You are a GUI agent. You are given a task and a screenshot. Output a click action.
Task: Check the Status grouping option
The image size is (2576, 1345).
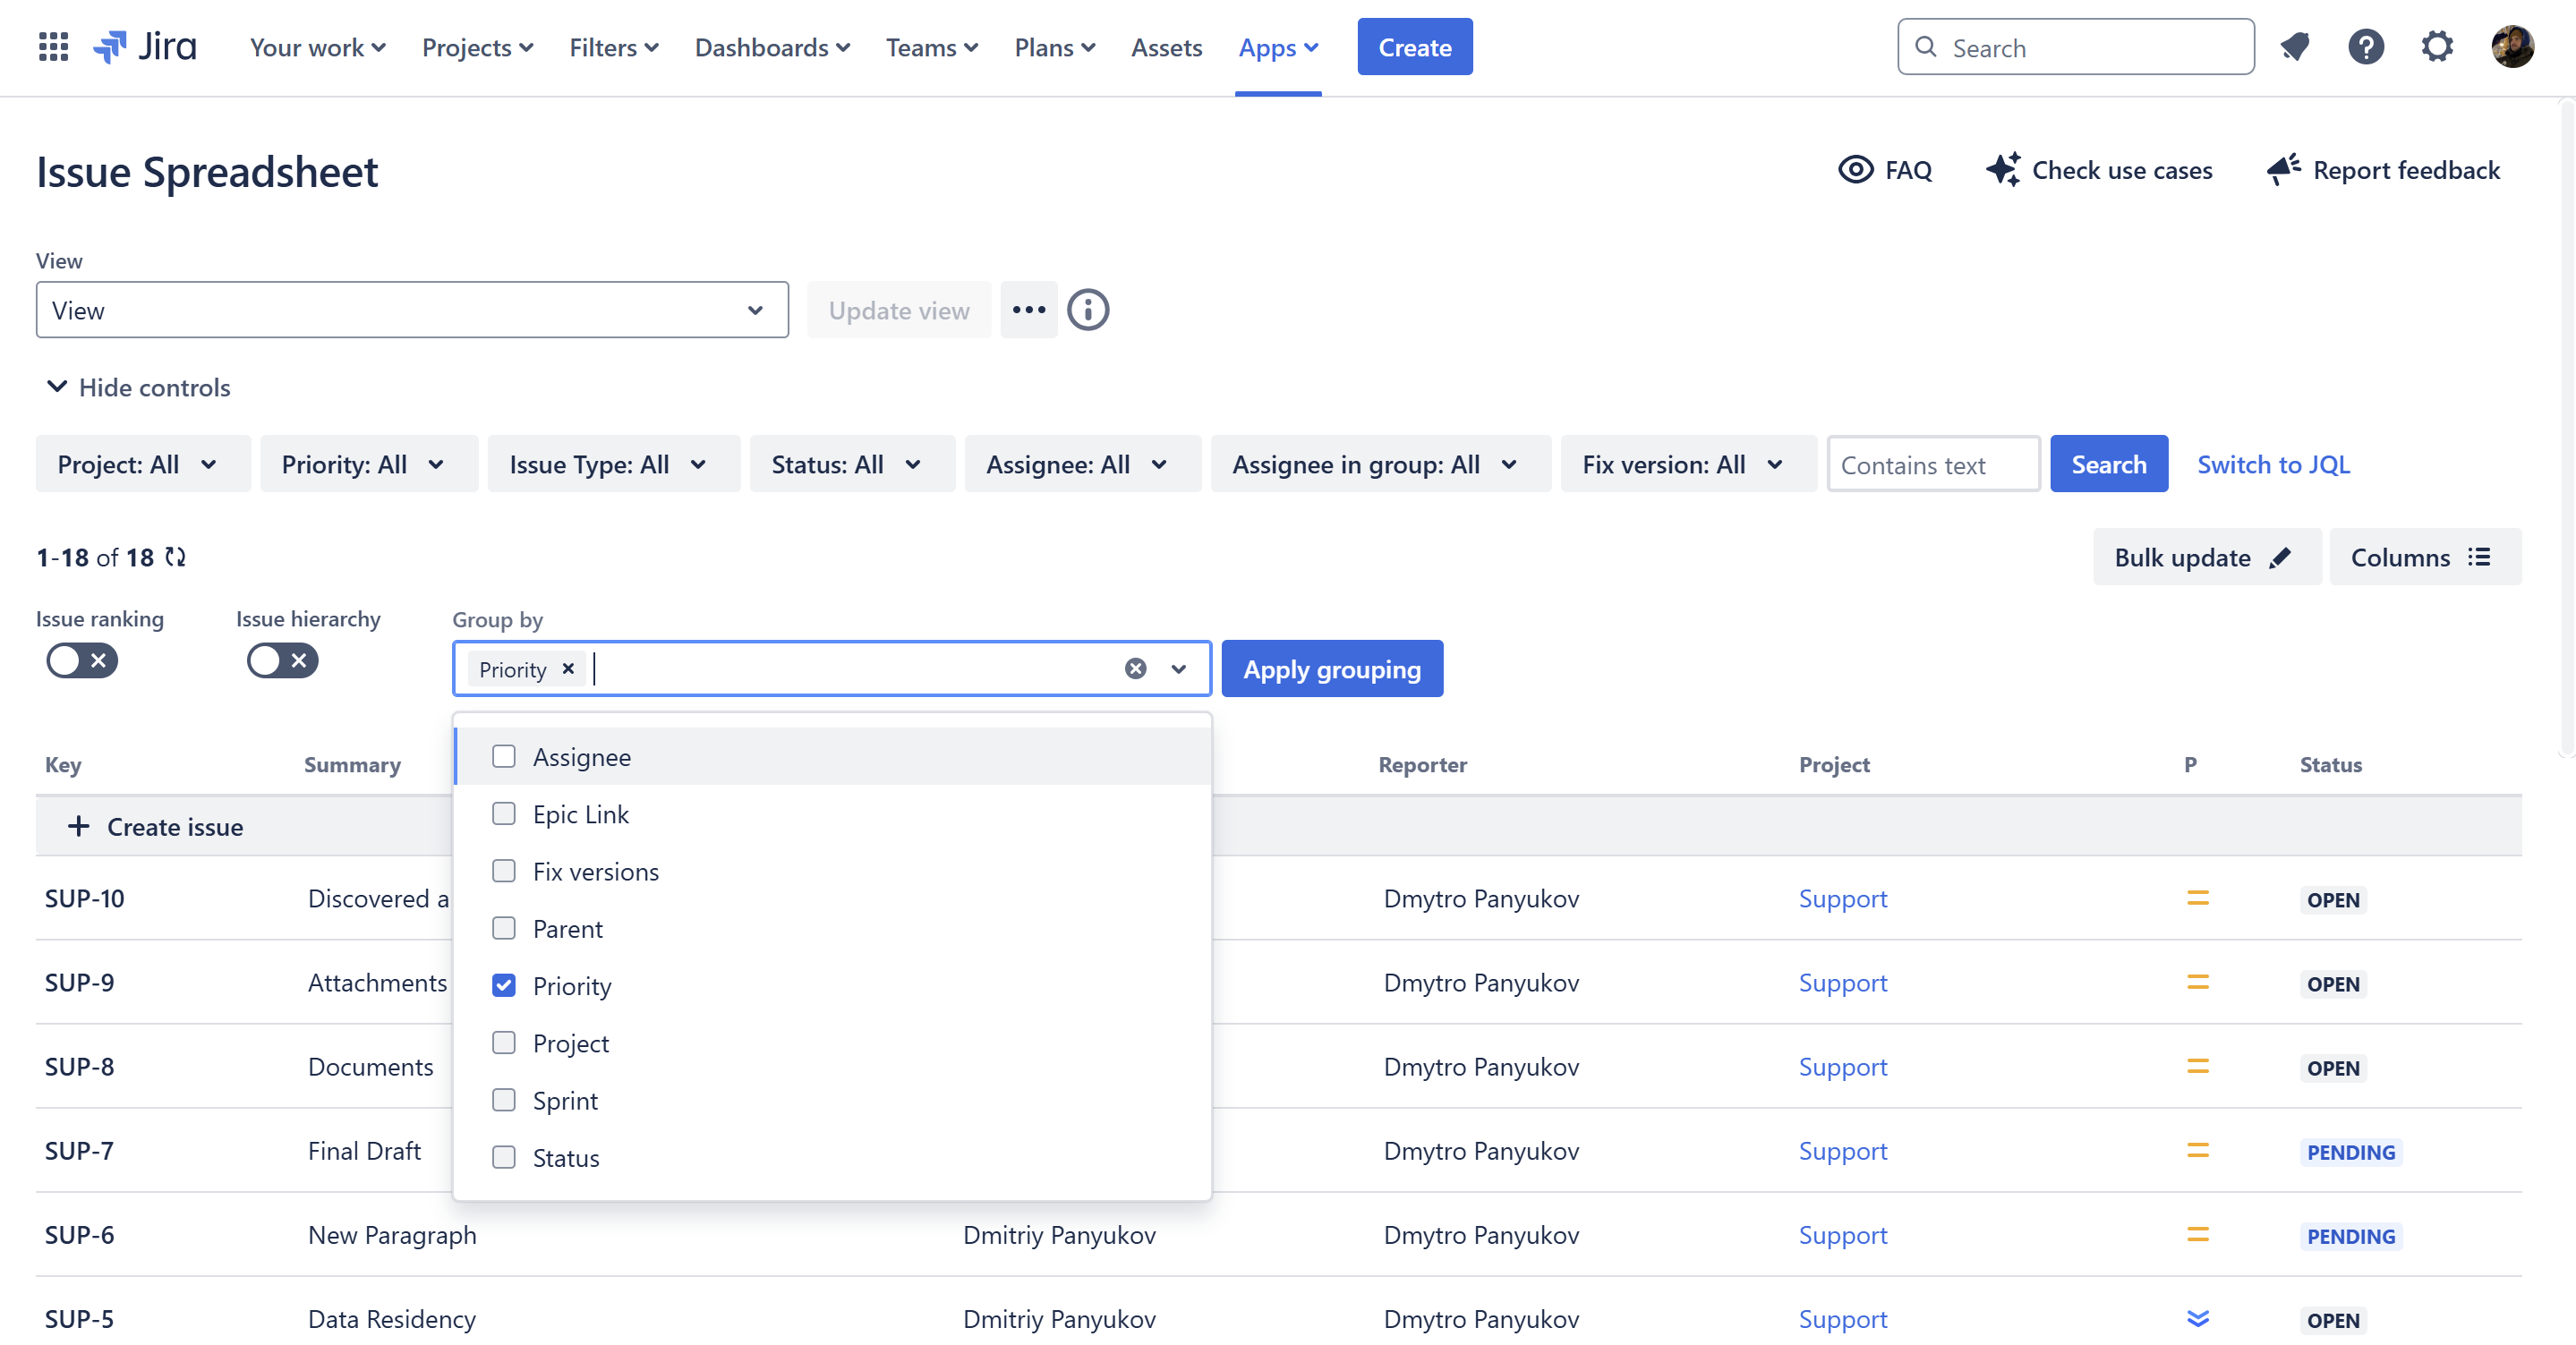coord(504,1158)
